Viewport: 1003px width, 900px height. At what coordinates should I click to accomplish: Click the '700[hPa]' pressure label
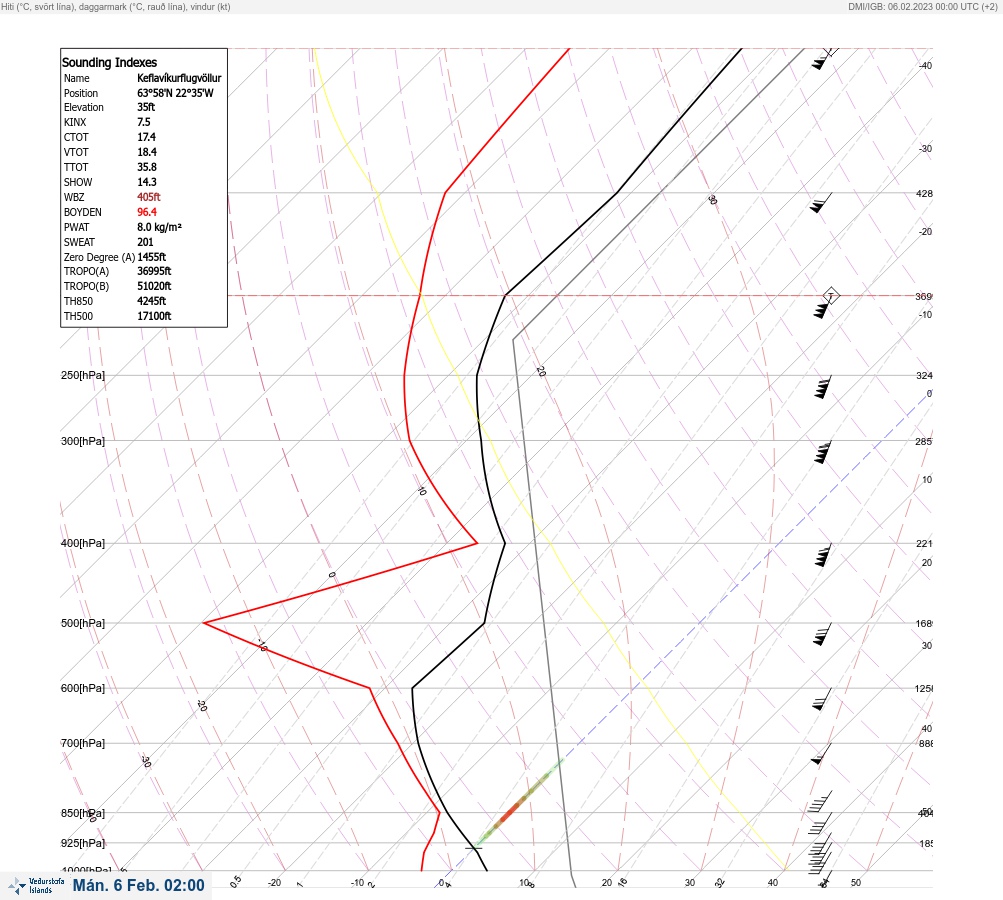pos(83,743)
